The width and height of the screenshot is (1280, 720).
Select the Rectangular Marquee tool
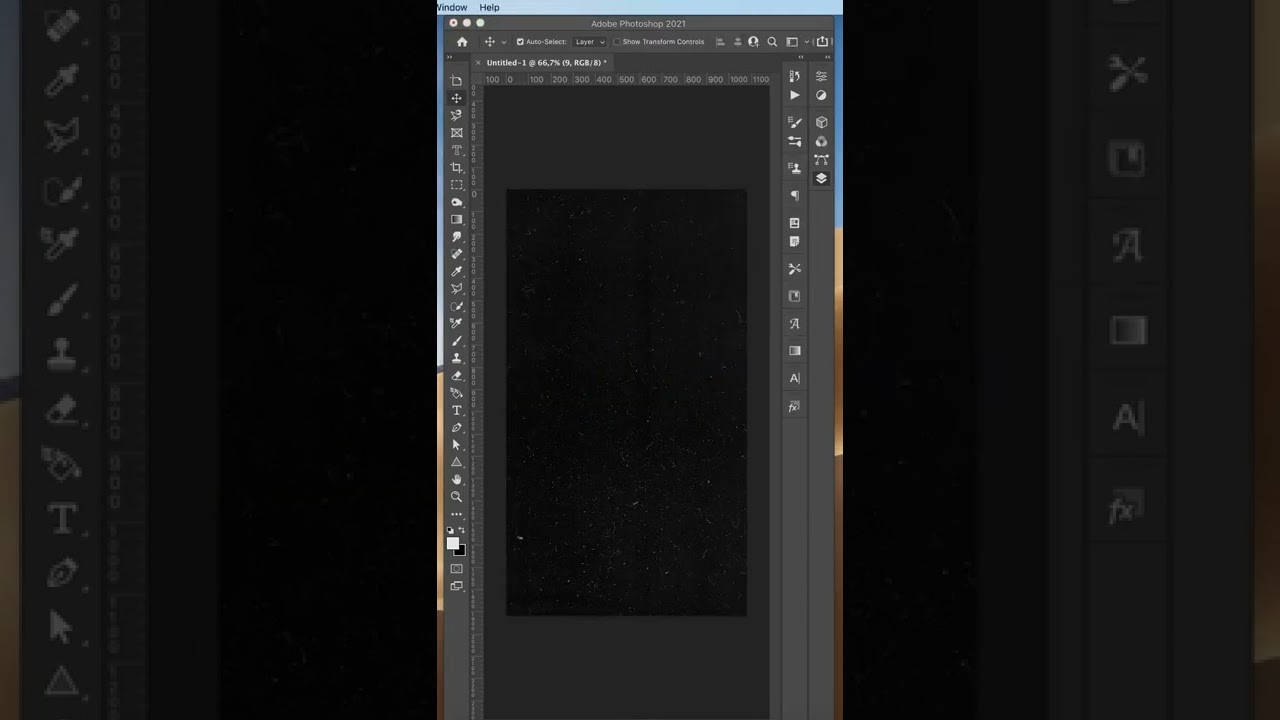(456, 185)
